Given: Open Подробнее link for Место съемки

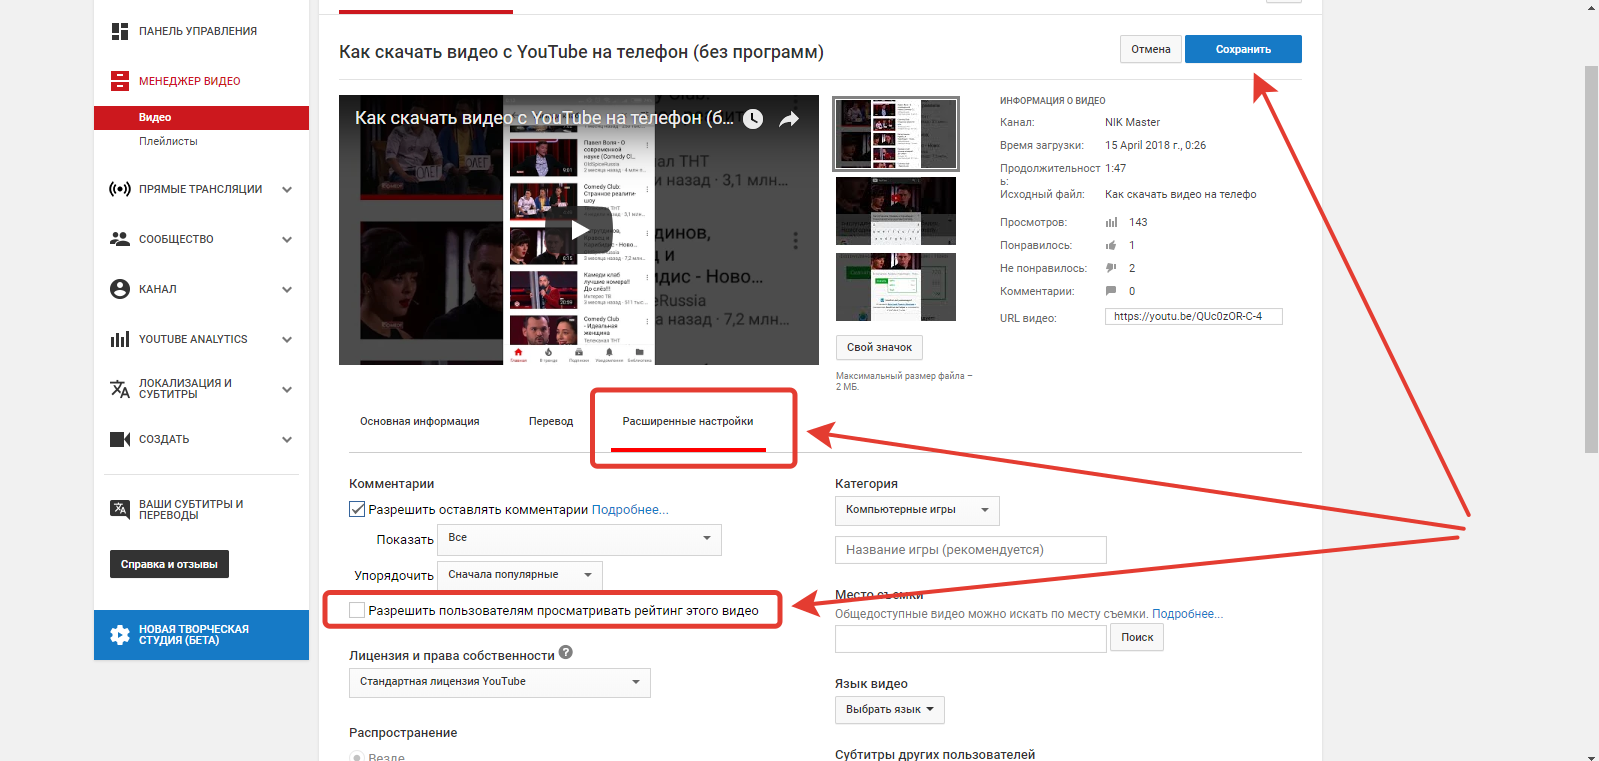Looking at the screenshot, I should tap(1187, 613).
